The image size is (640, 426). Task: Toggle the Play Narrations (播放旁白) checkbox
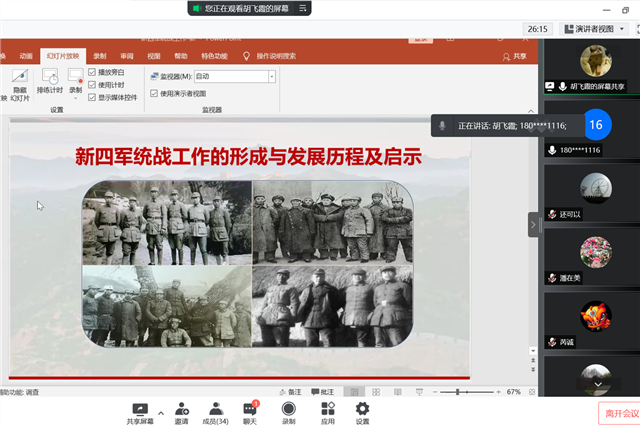point(92,72)
